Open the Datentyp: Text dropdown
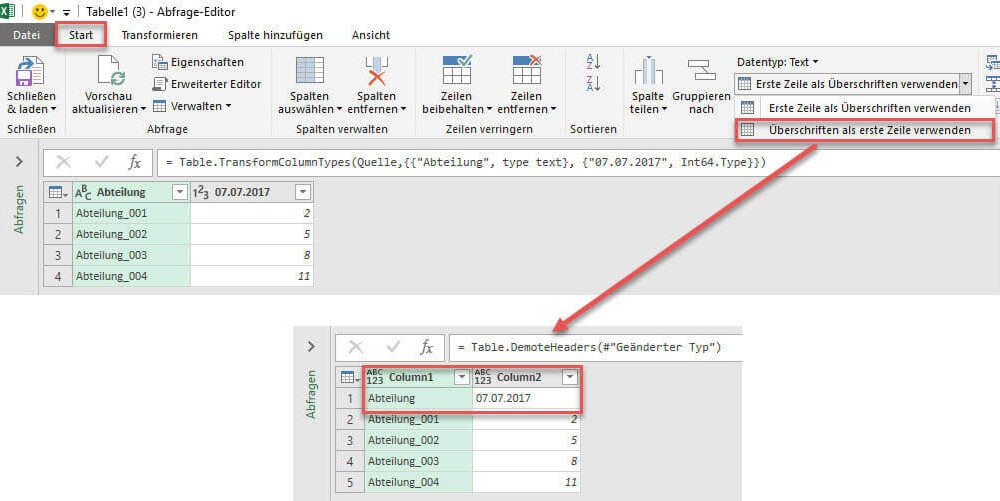The width and height of the screenshot is (1000, 501). click(x=777, y=62)
